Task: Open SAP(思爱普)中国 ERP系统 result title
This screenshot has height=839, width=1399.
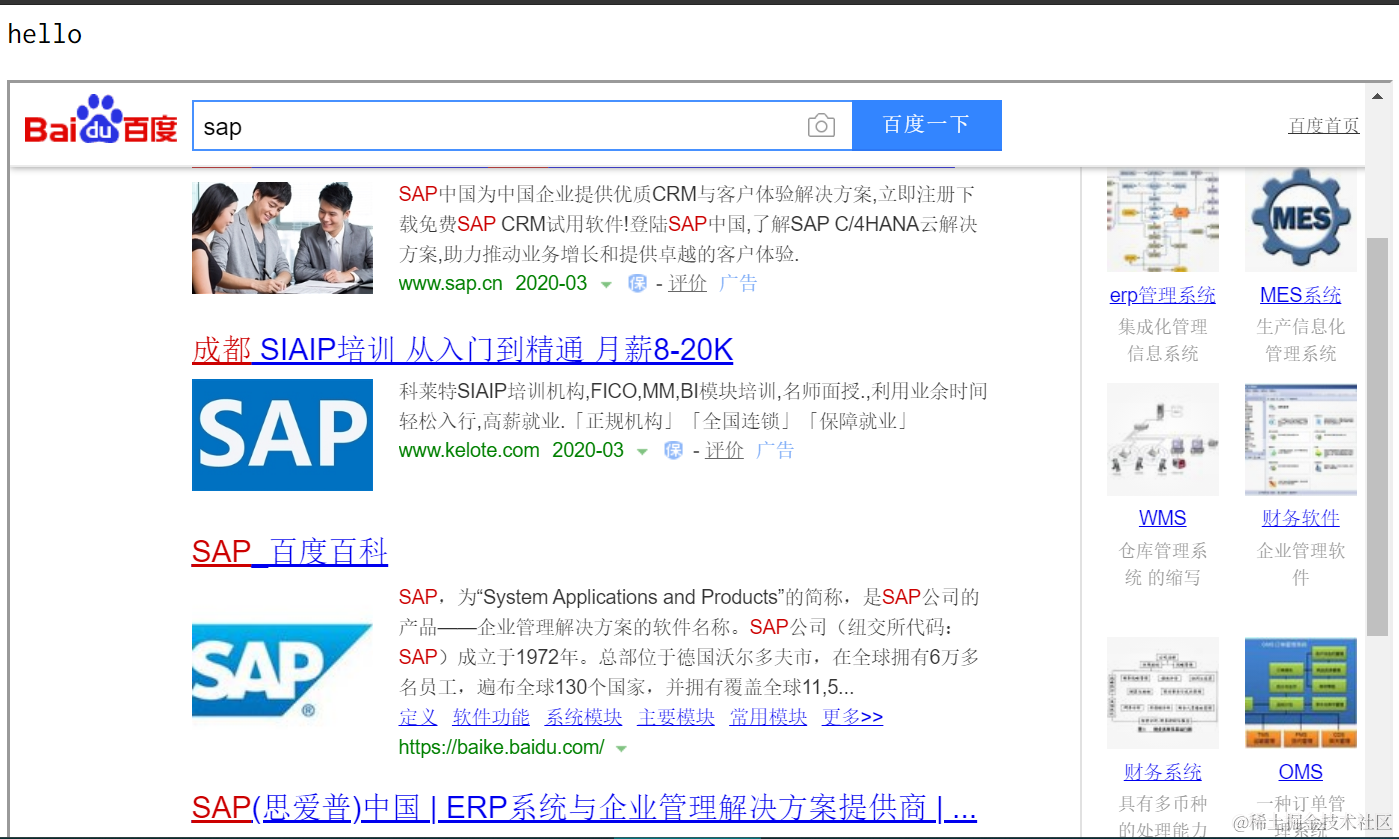Action: click(584, 808)
